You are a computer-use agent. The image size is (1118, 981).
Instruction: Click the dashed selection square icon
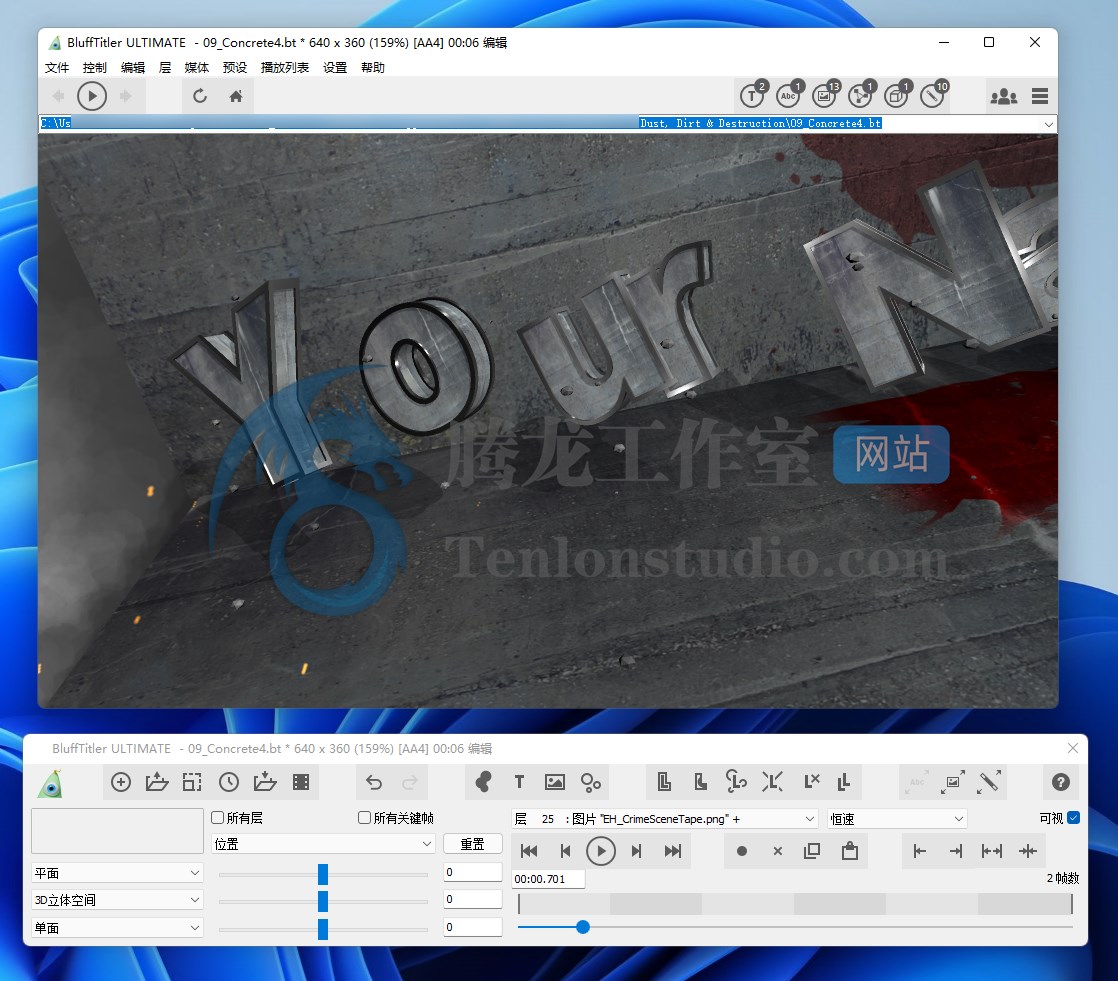[193, 782]
